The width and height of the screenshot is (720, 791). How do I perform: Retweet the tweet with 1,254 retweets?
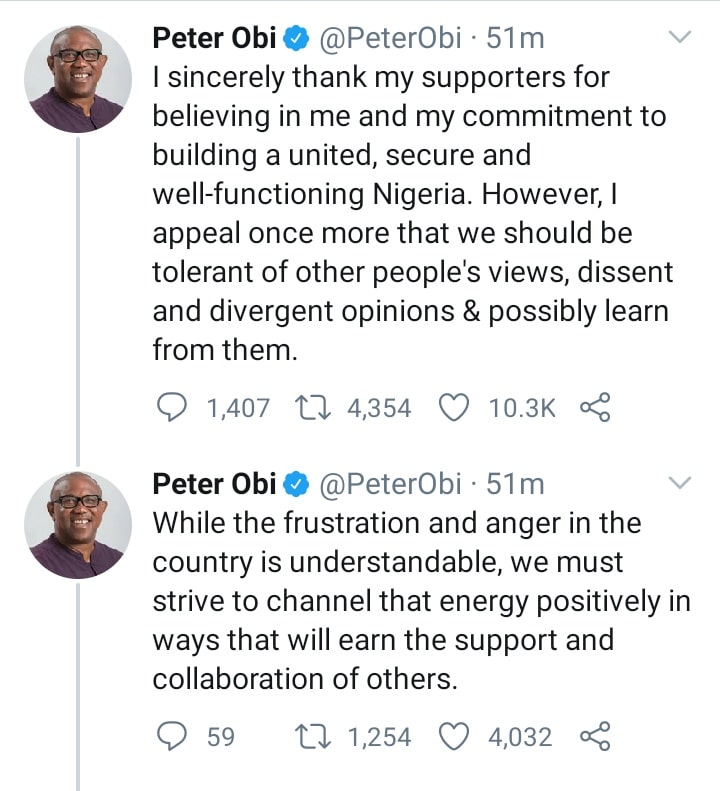[x=313, y=737]
